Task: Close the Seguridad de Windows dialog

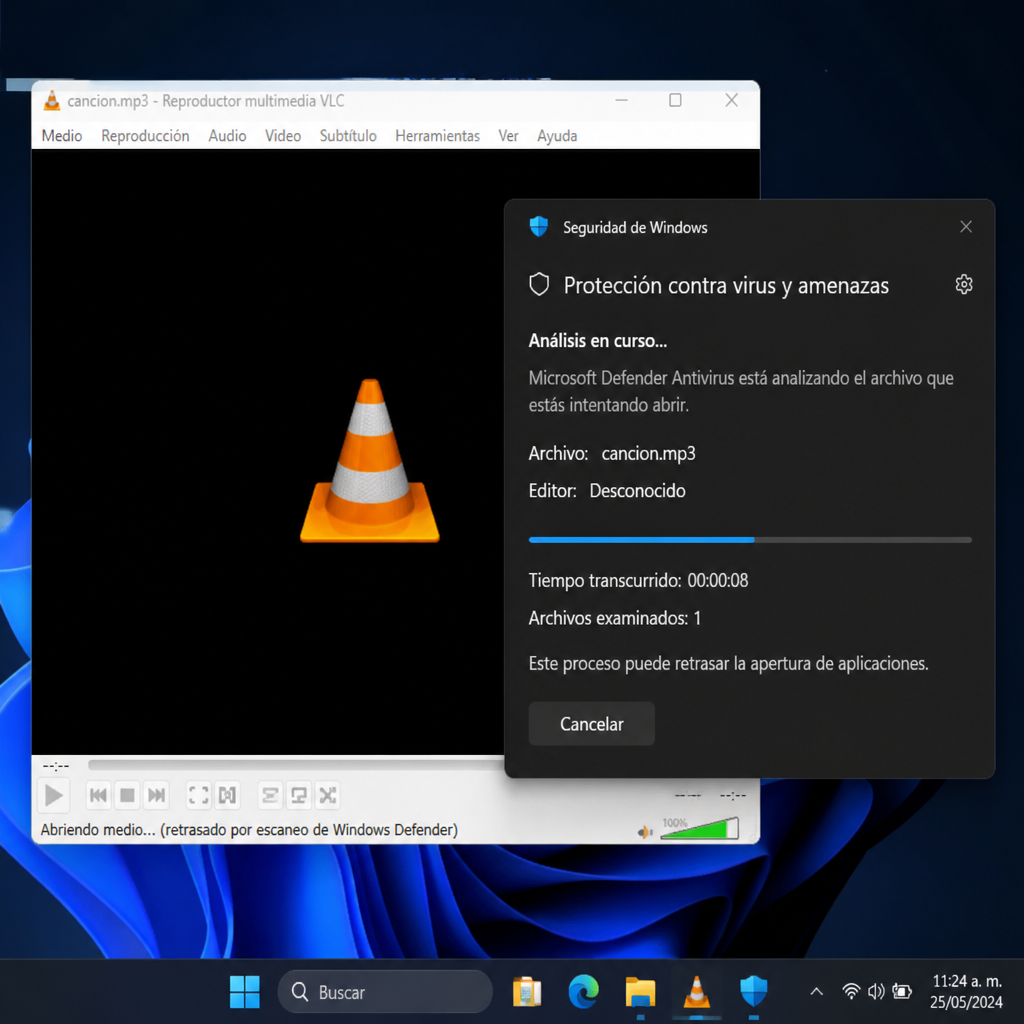Action: (x=966, y=227)
